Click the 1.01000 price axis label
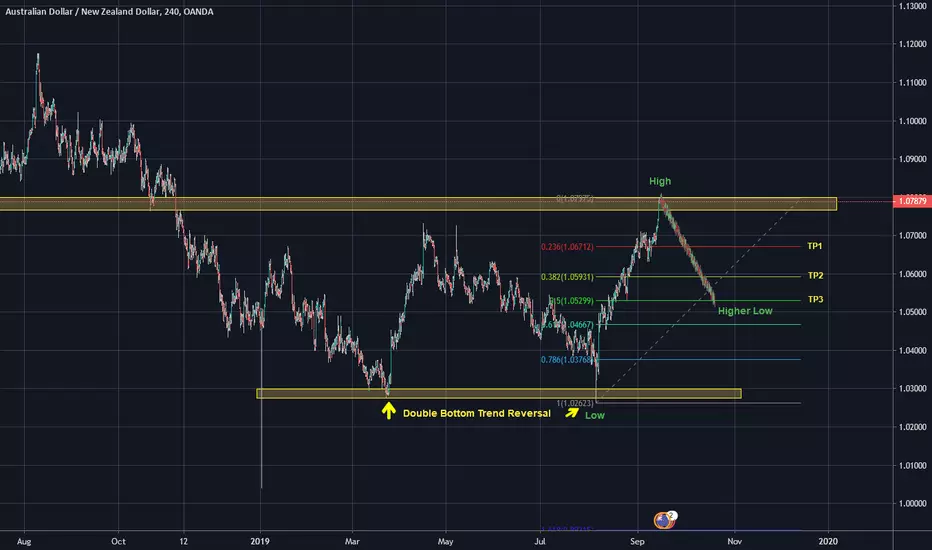 point(912,465)
